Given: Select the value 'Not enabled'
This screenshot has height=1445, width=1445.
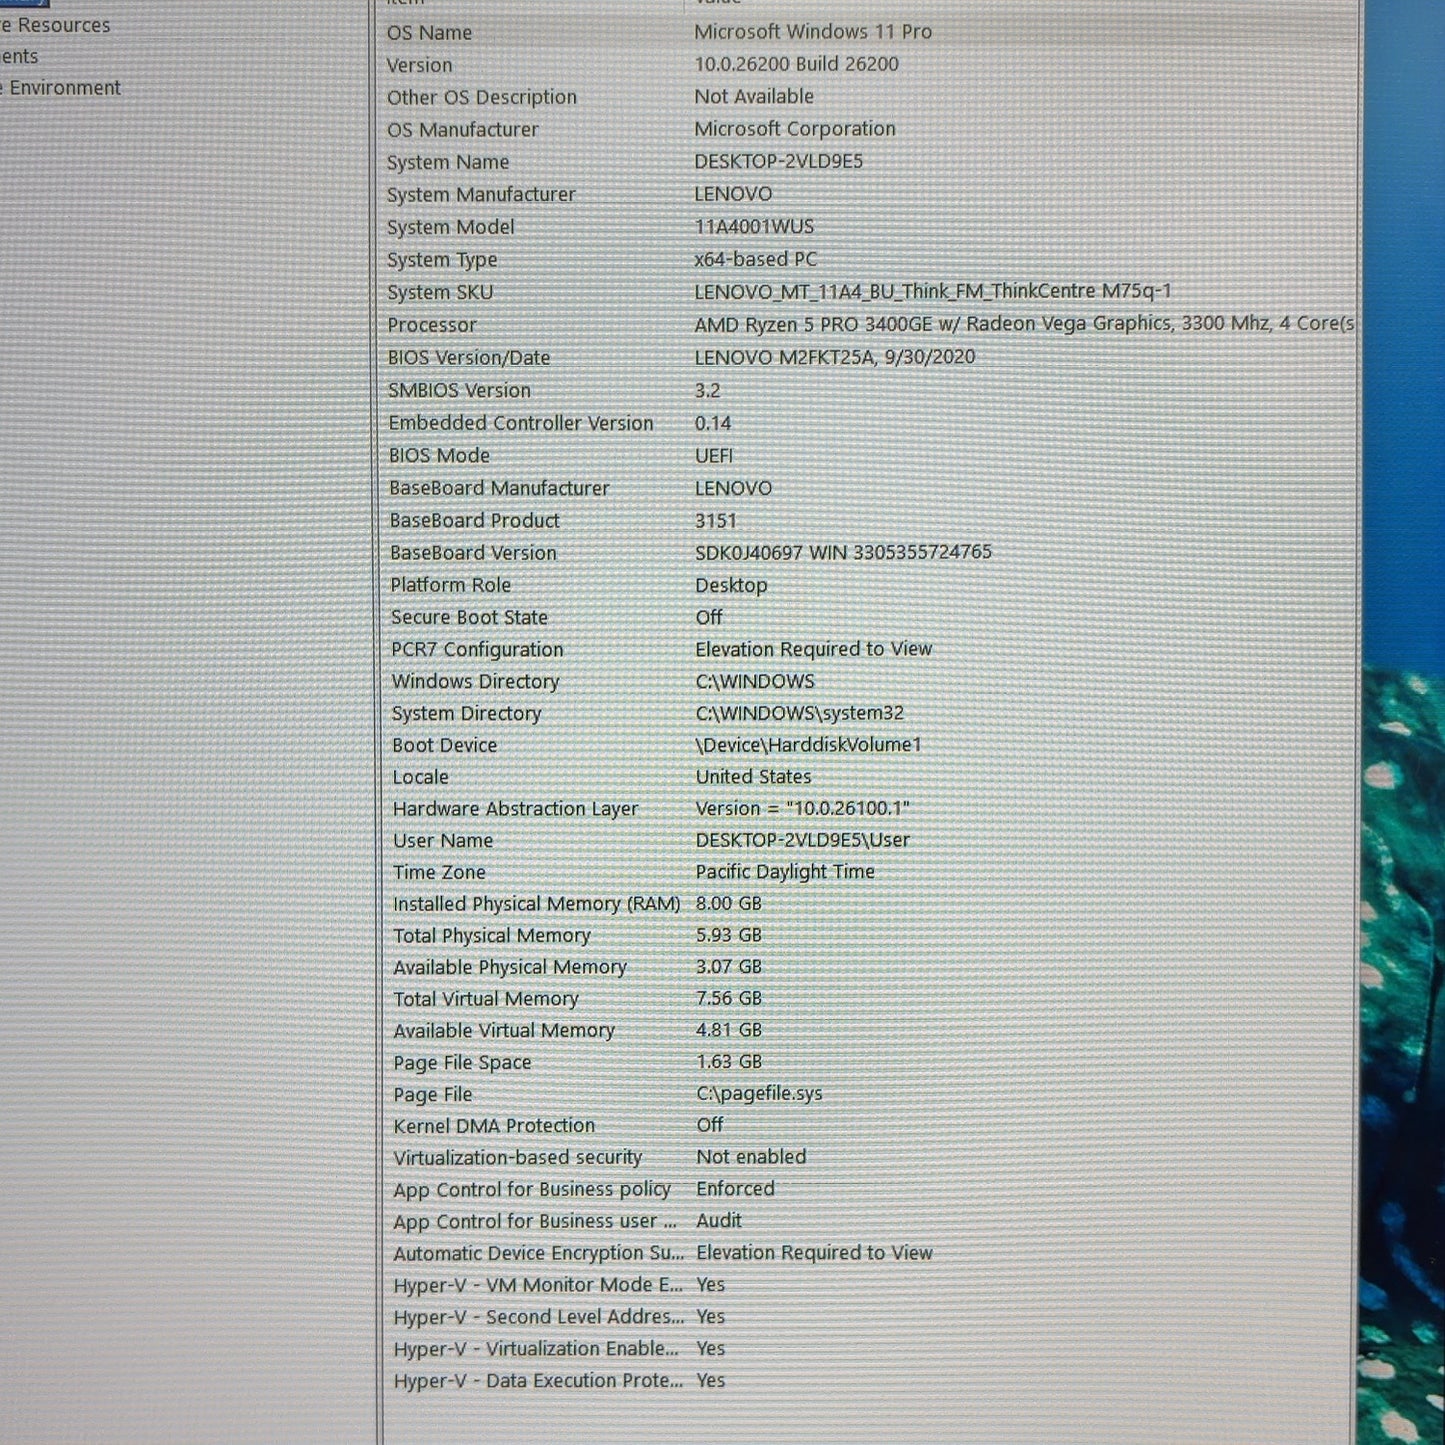Looking at the screenshot, I should [751, 1157].
